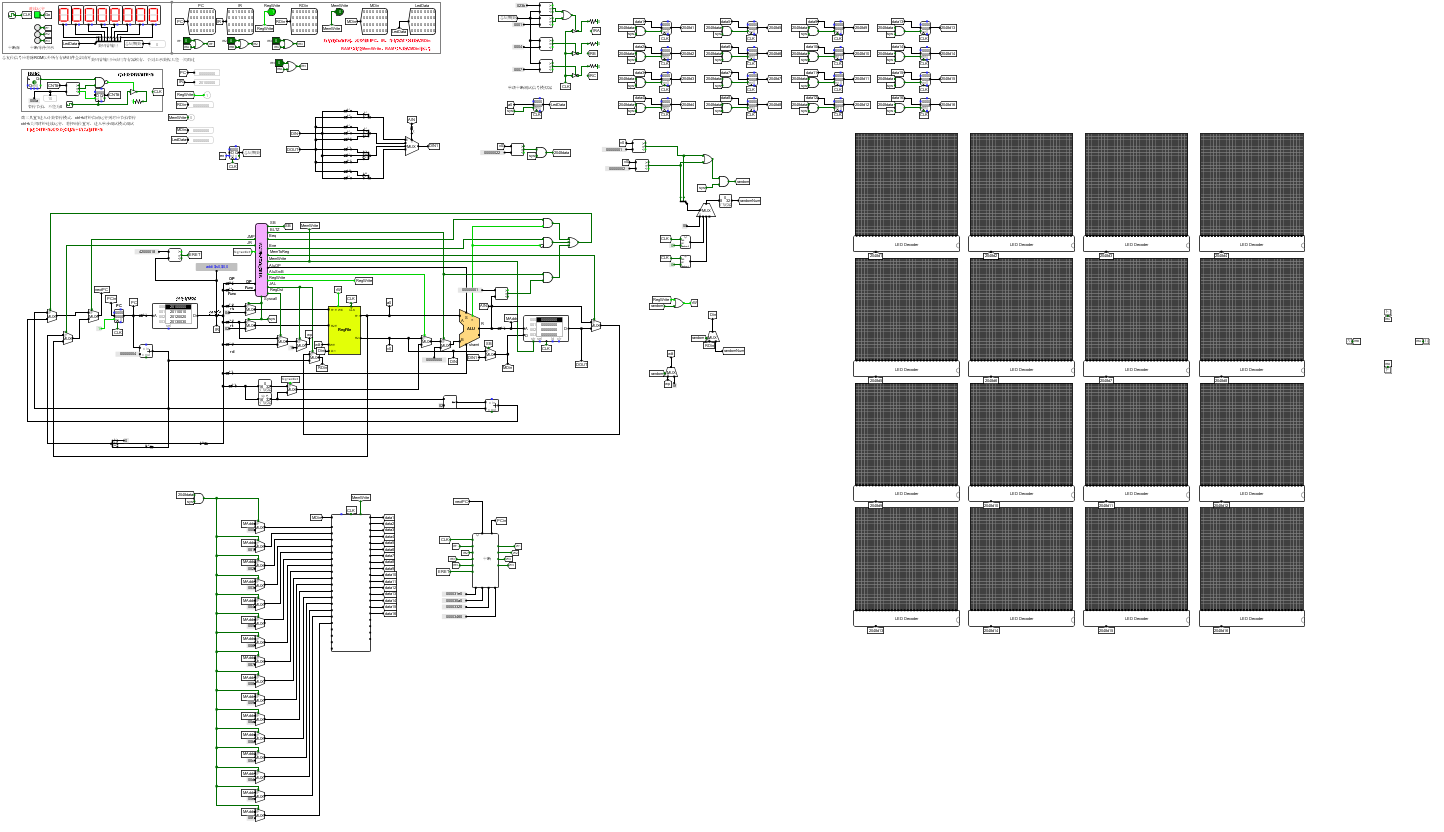
Task: Select the MemWrite tunnel above the bottom splitter block
Action: click(361, 497)
